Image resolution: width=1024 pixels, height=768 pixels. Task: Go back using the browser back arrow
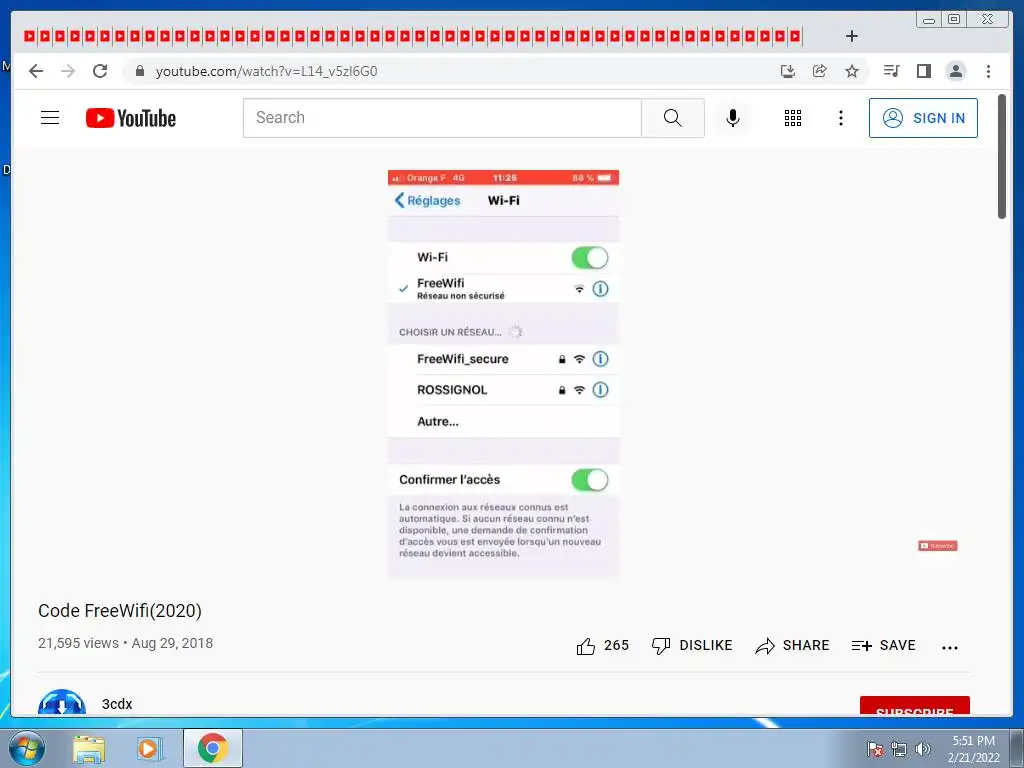36,71
